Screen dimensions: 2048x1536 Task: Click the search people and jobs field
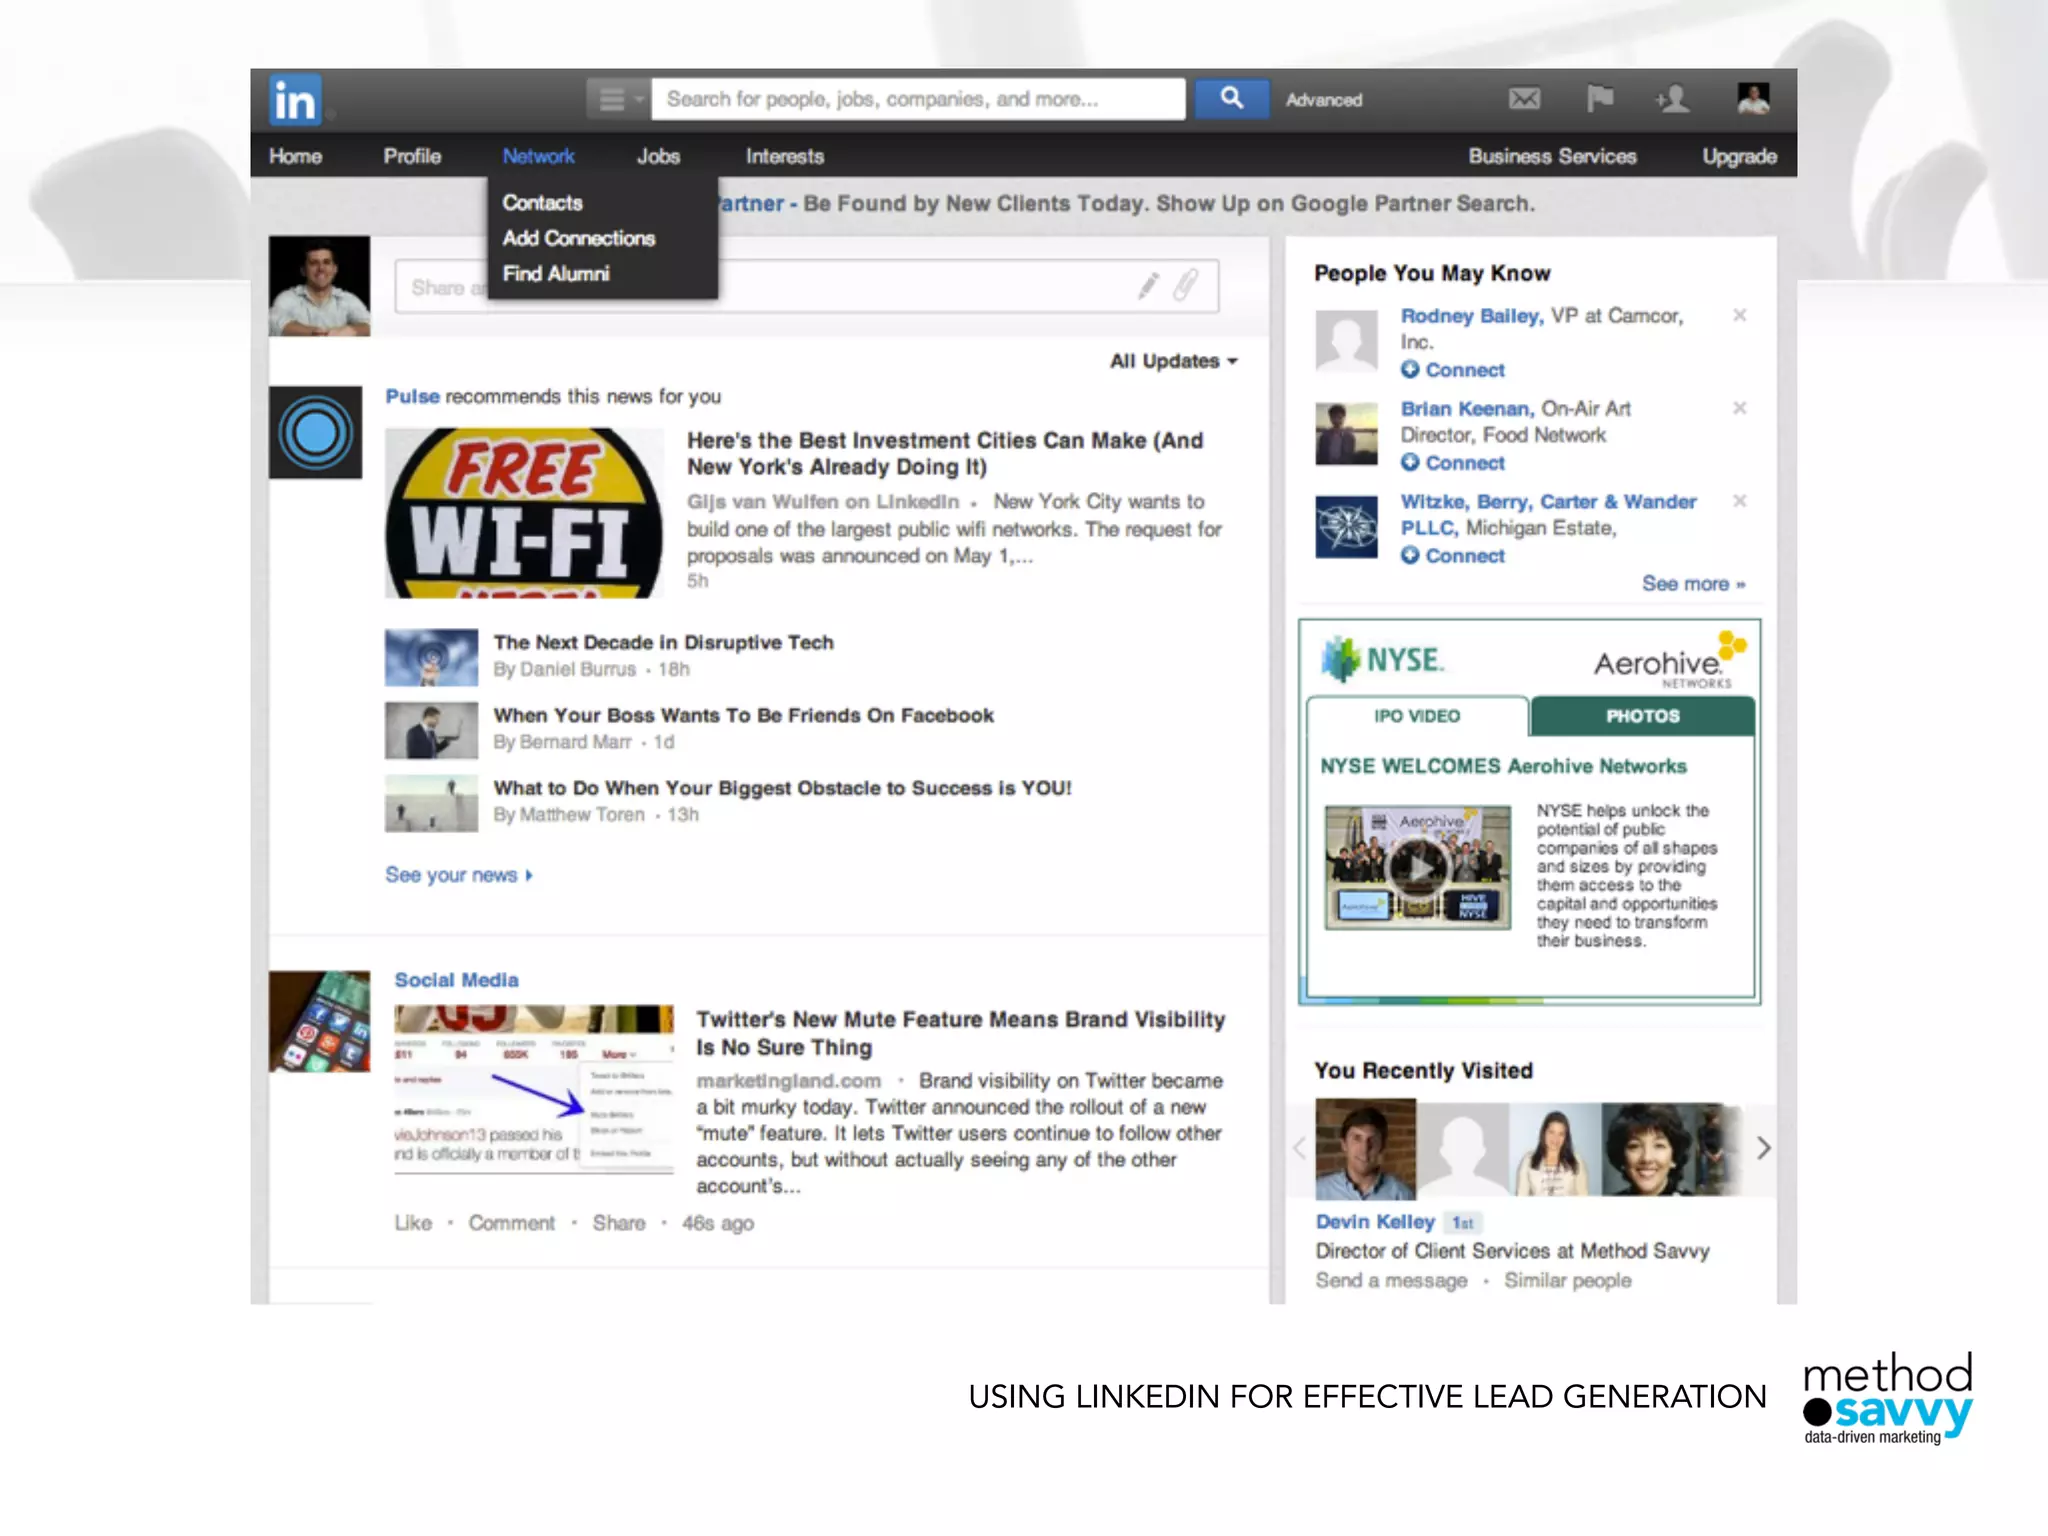click(918, 99)
